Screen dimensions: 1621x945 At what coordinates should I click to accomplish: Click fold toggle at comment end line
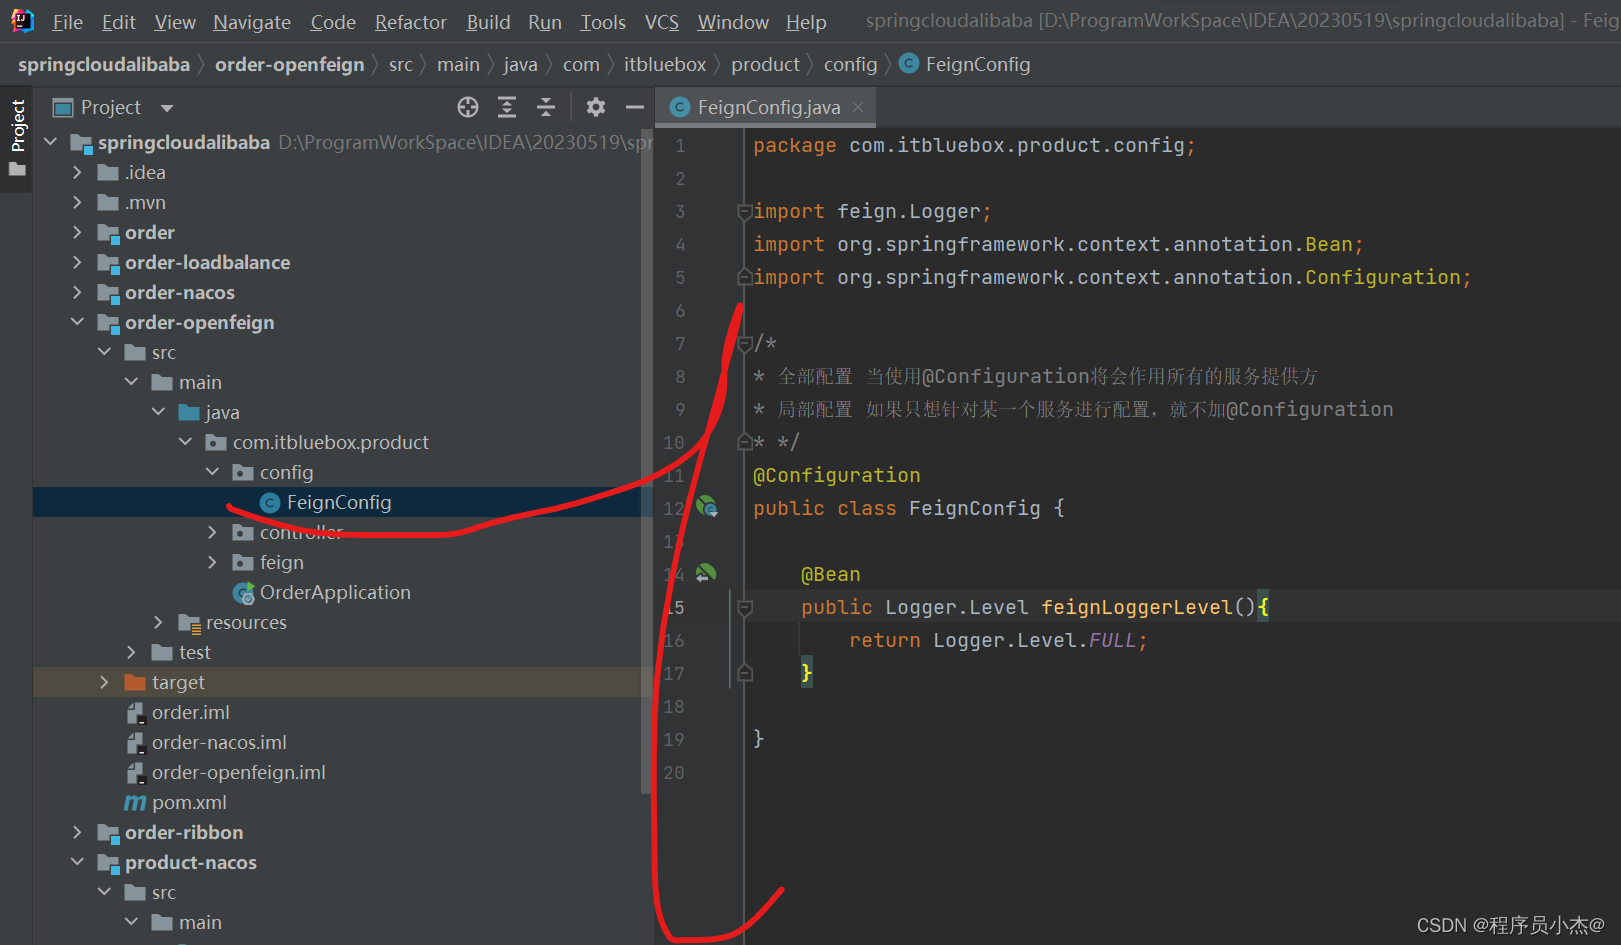click(744, 441)
